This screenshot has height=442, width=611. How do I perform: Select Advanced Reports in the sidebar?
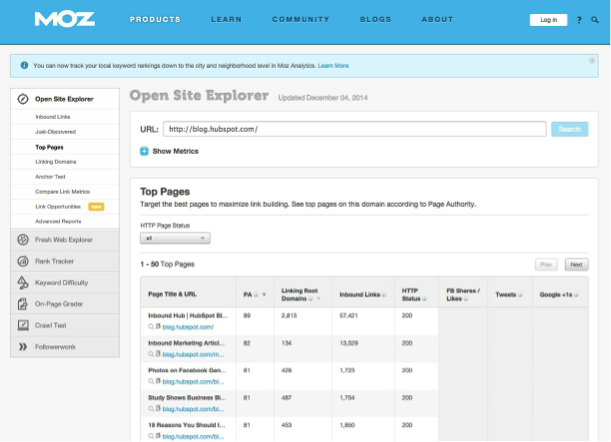coord(58,221)
